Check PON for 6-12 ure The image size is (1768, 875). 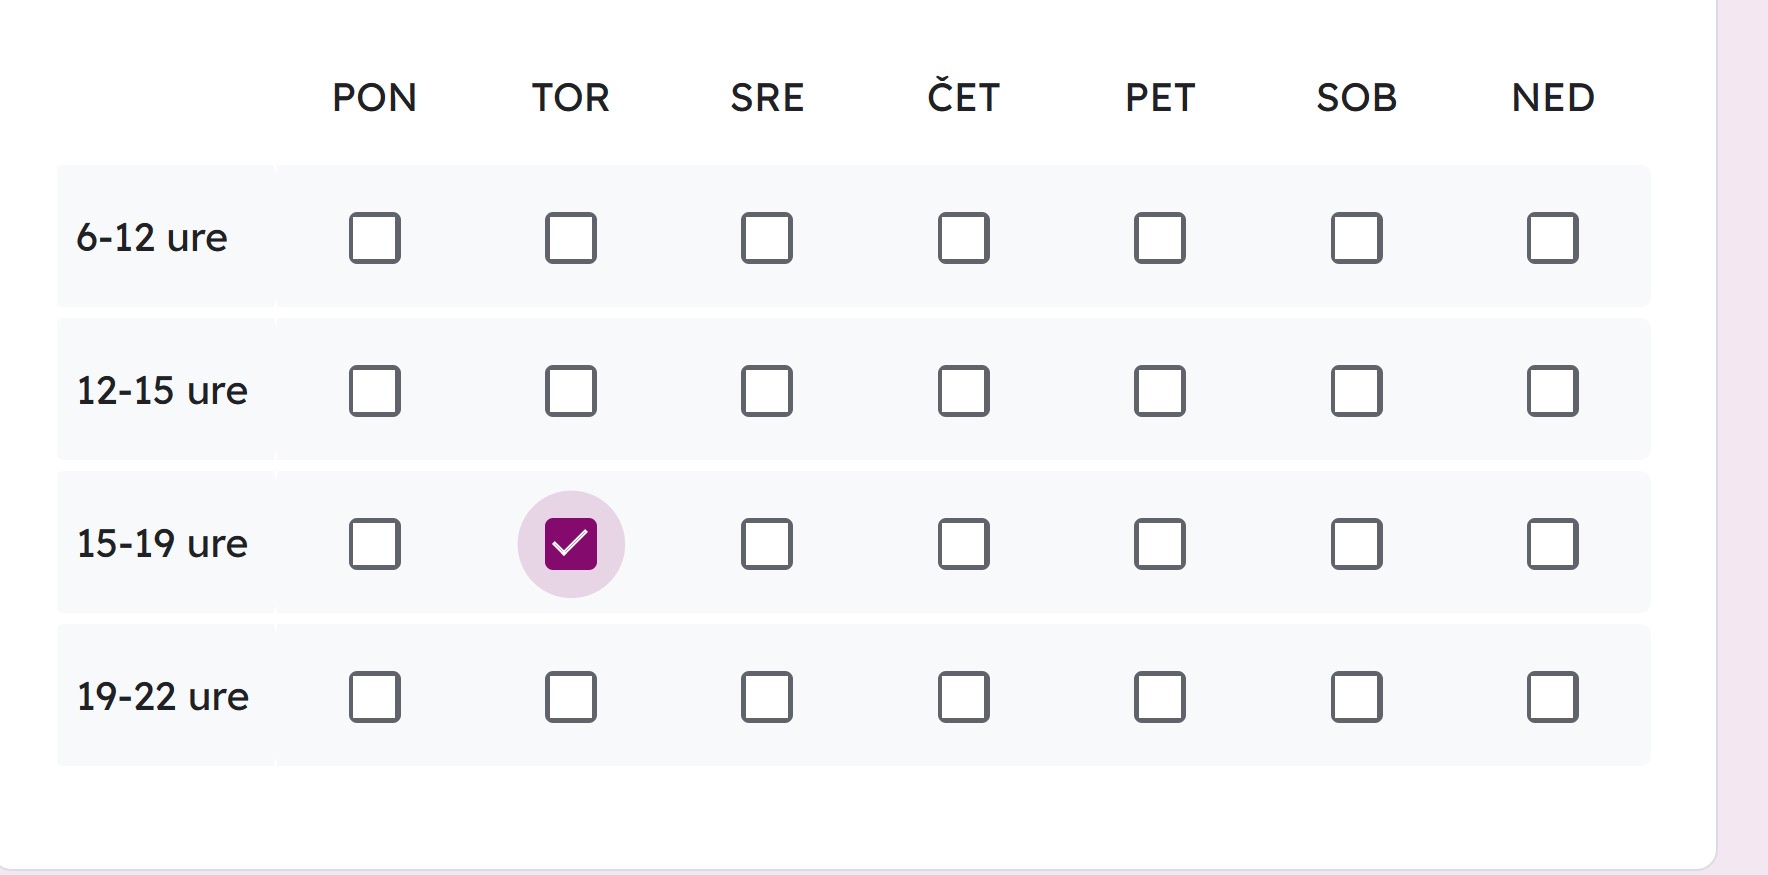pyautogui.click(x=375, y=238)
